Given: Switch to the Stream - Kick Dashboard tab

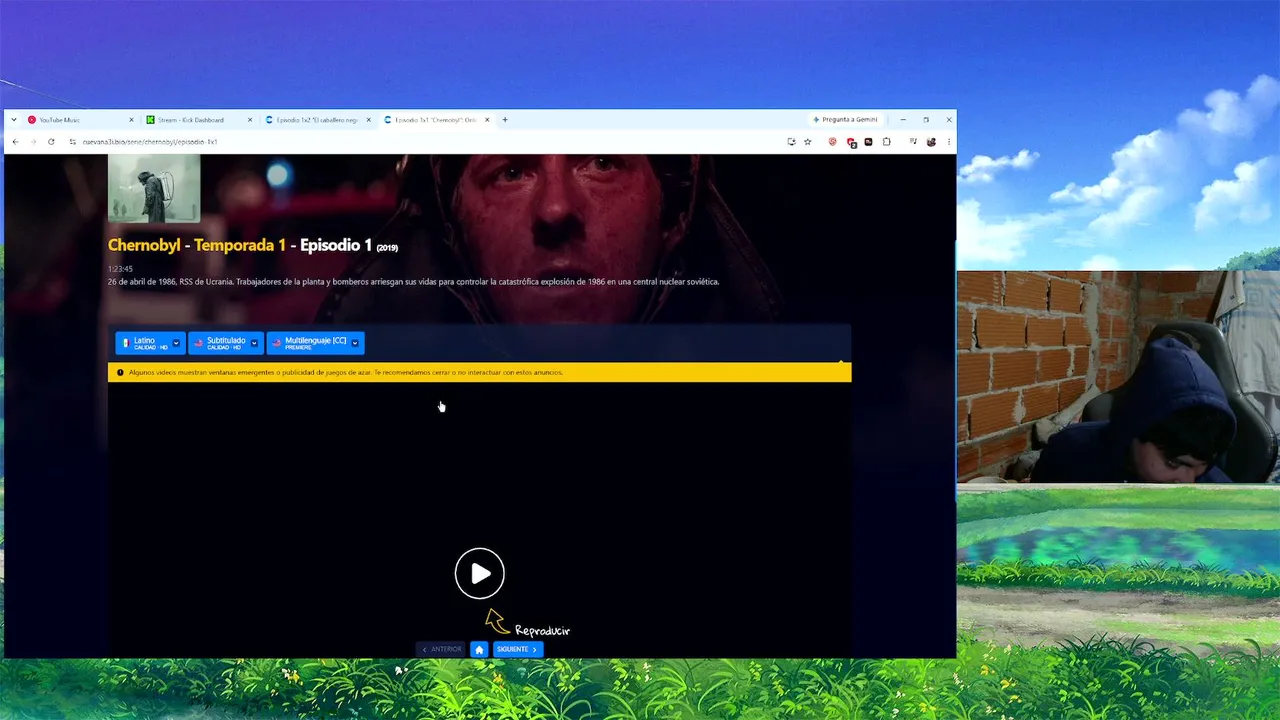Looking at the screenshot, I should [x=198, y=120].
